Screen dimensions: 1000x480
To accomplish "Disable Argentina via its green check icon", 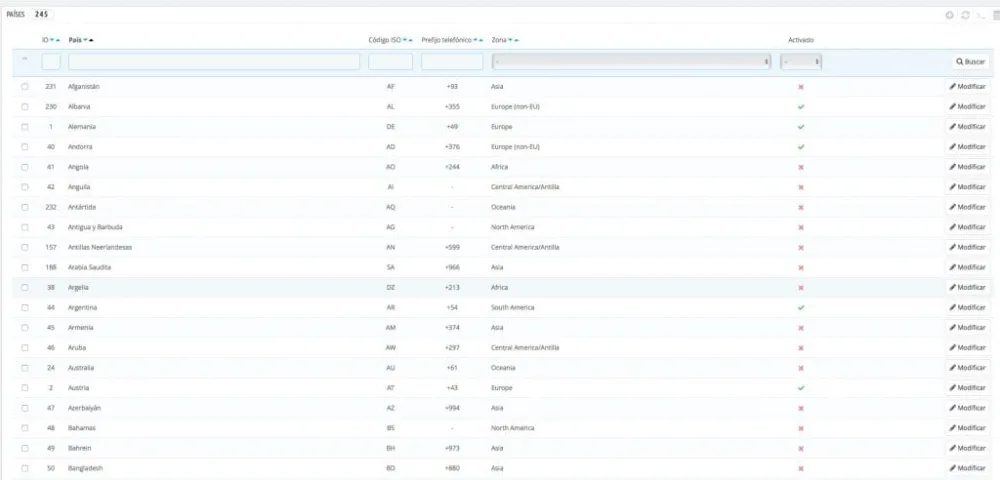I will (801, 307).
